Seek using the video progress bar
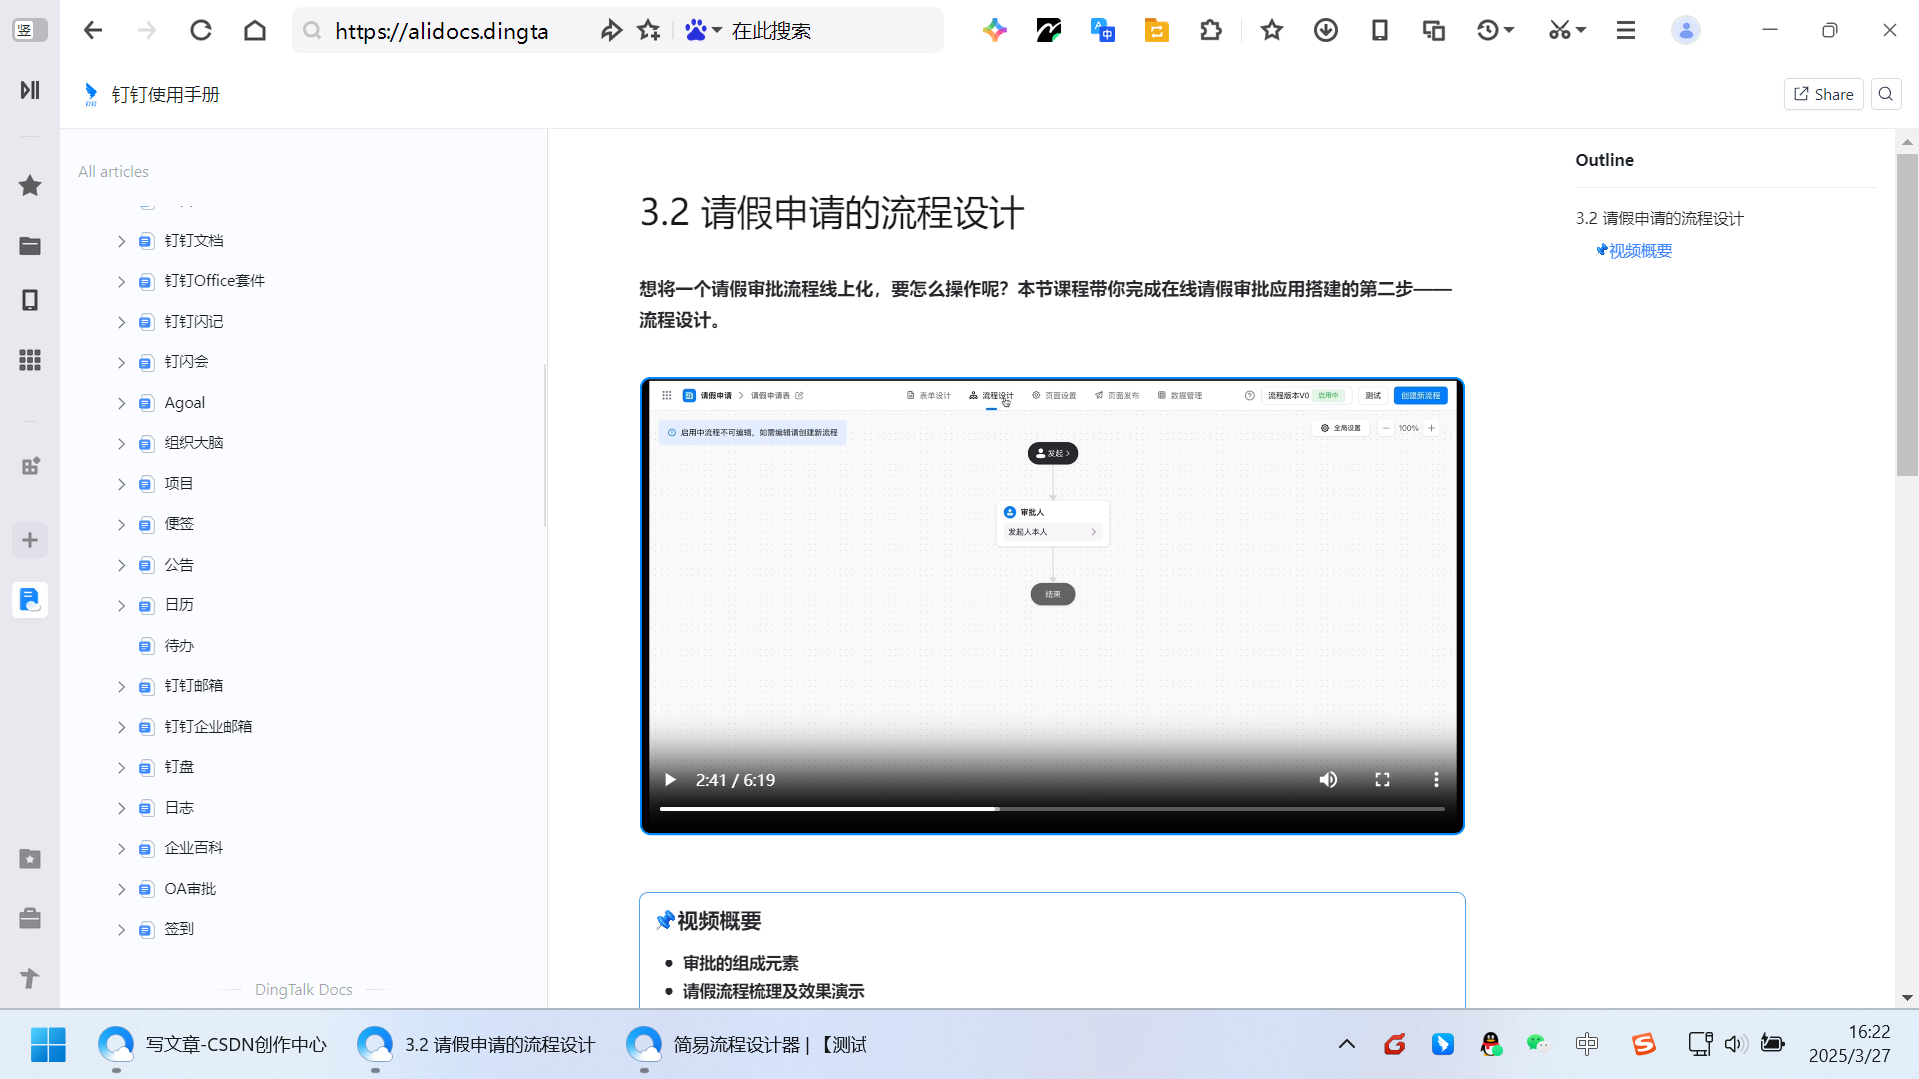This screenshot has width=1919, height=1079. (x=1052, y=808)
